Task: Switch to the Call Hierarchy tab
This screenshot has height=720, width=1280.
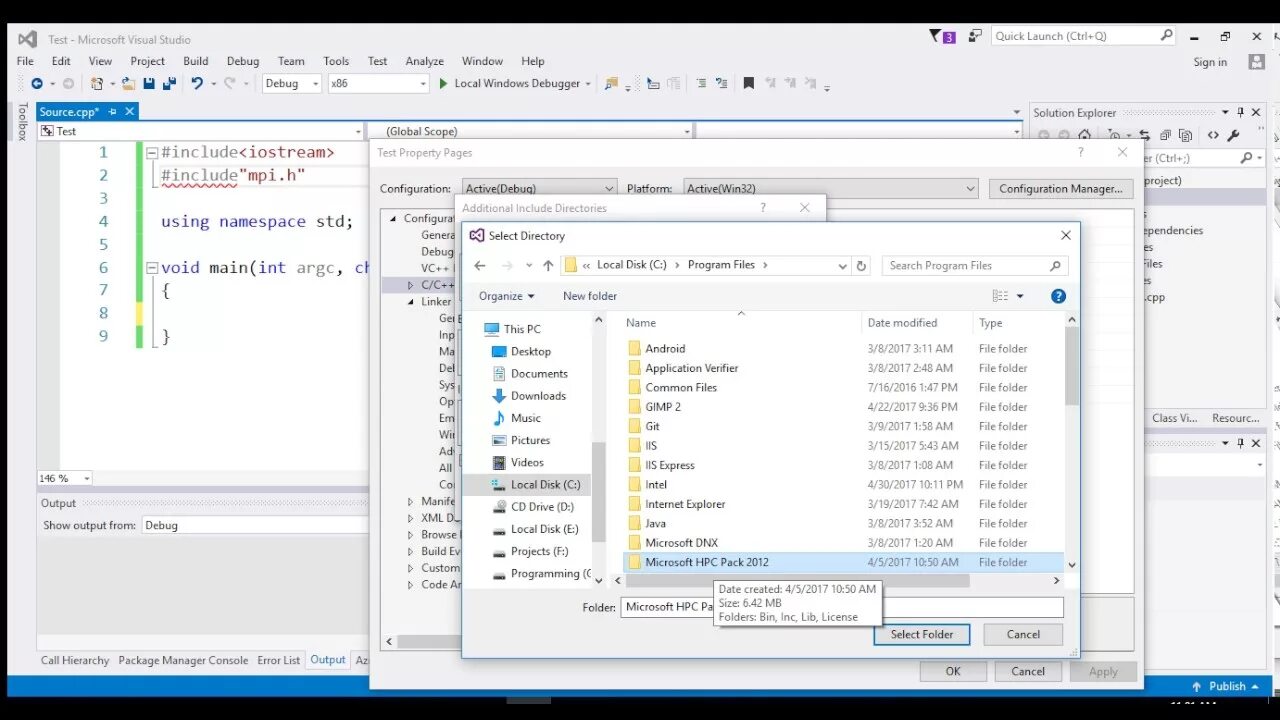Action: (x=75, y=660)
